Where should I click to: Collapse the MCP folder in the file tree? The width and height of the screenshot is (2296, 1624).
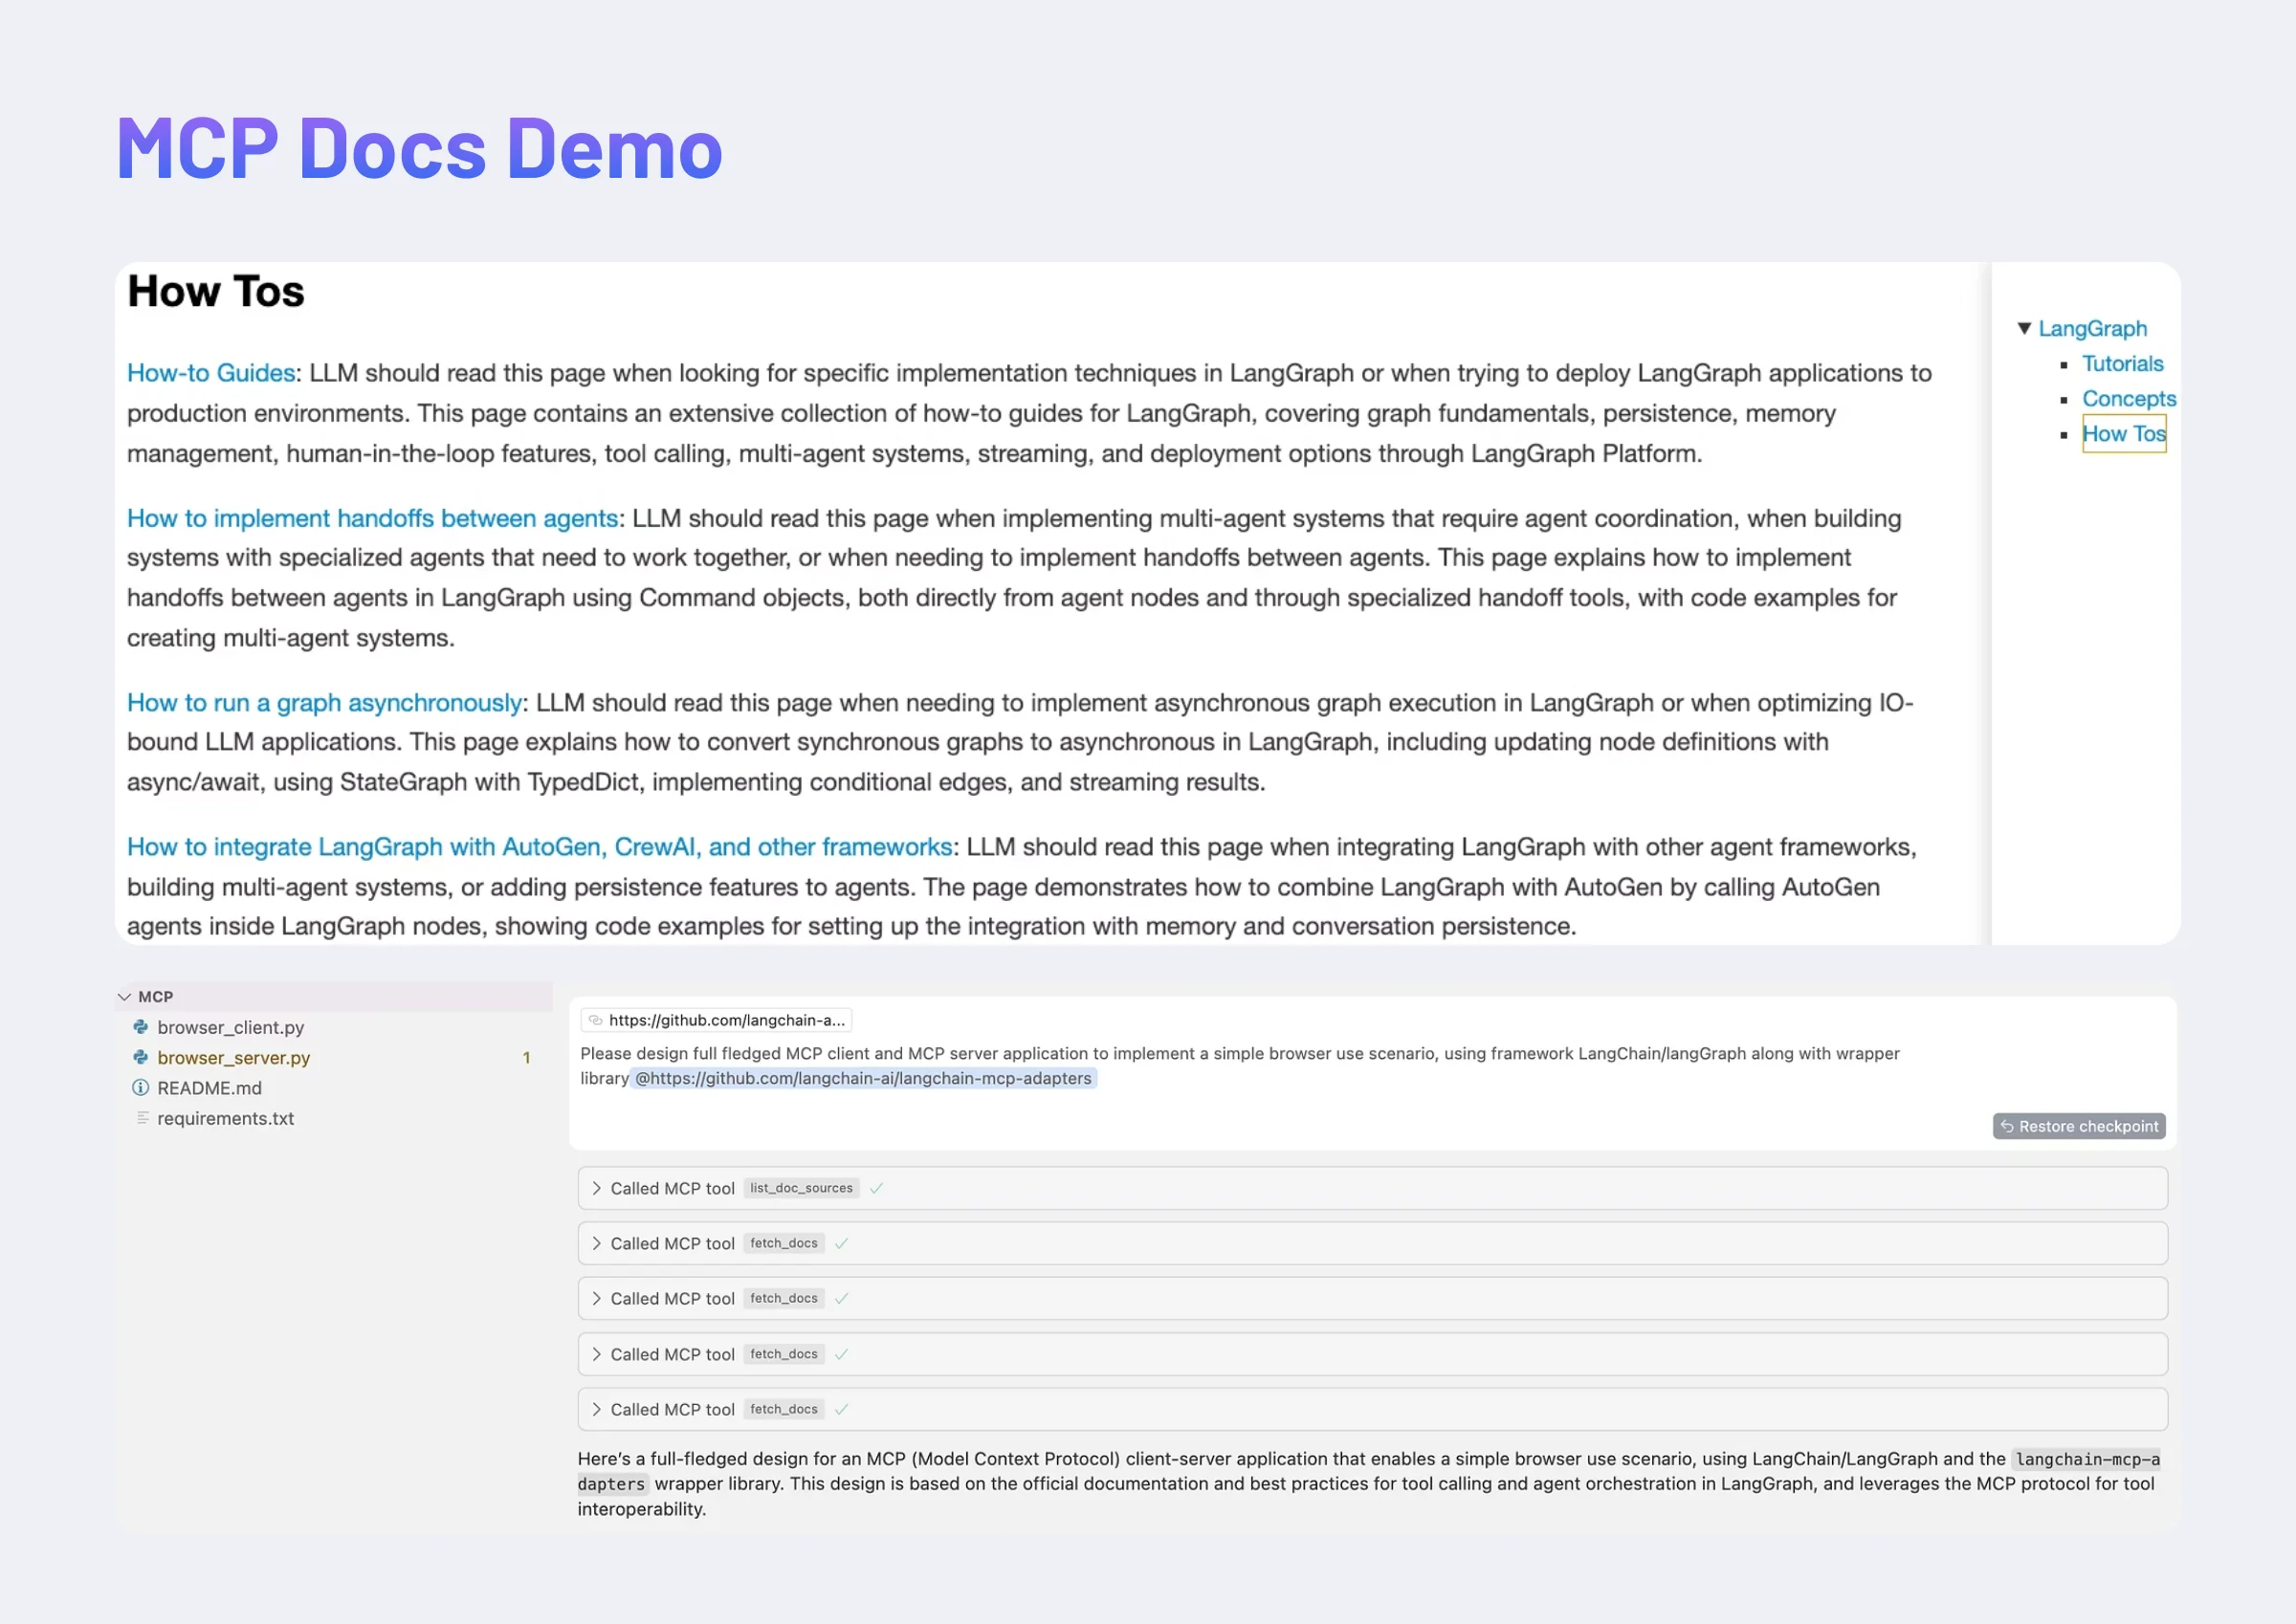(x=124, y=996)
